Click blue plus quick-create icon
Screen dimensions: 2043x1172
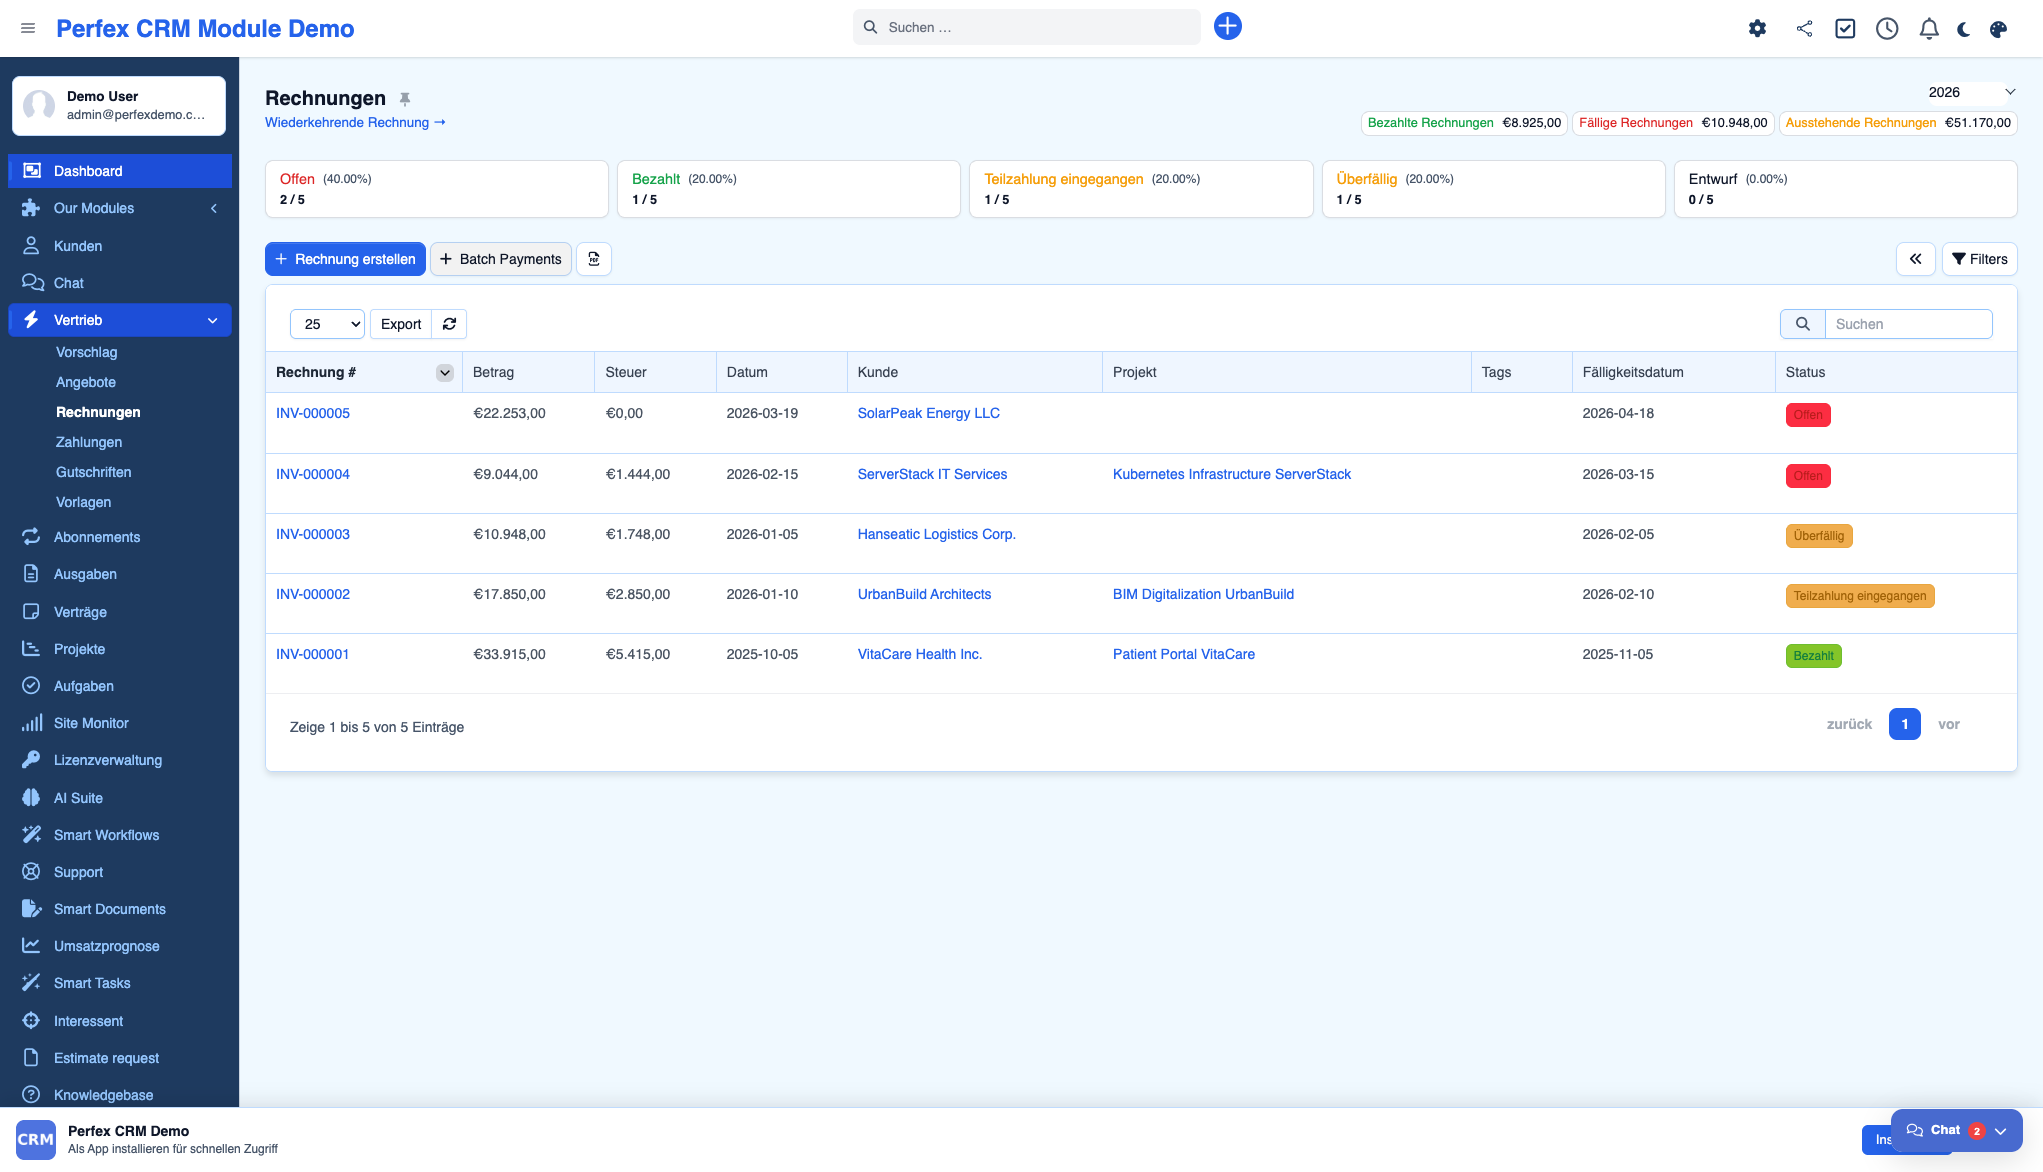tap(1227, 27)
